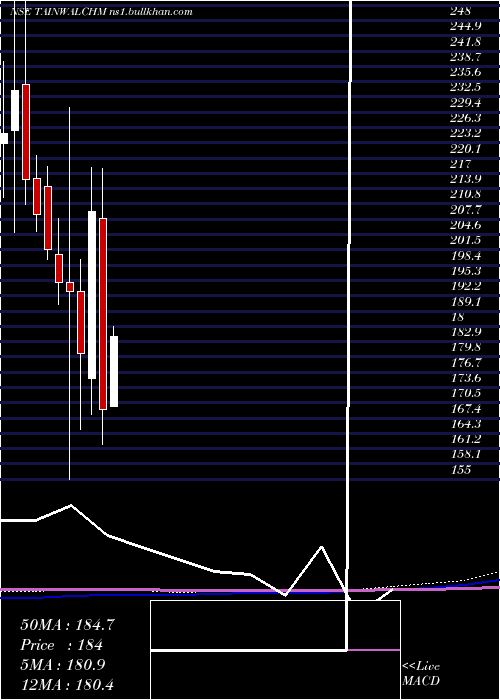Click the 173.6 price axis label
This screenshot has height=700, width=500.
click(465, 378)
